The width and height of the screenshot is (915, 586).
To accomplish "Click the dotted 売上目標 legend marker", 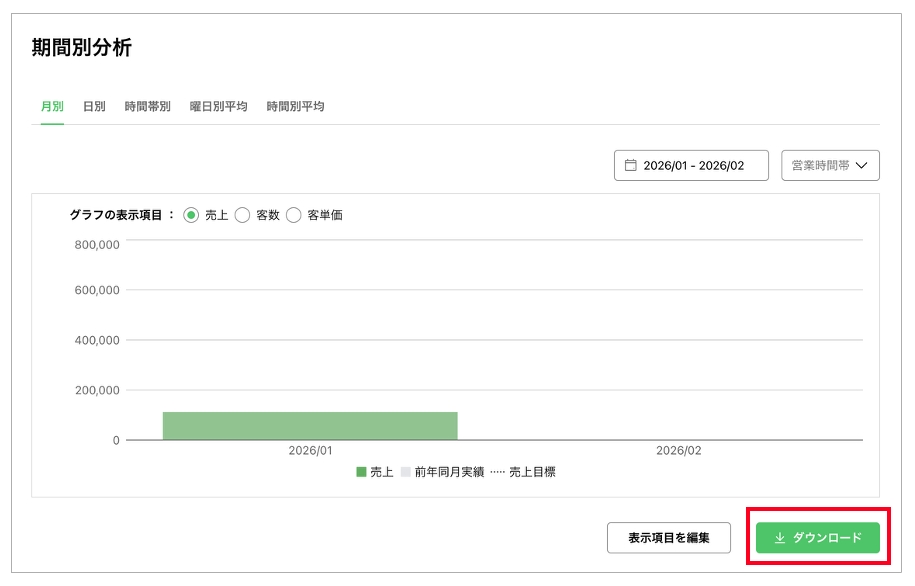I will coord(498,472).
